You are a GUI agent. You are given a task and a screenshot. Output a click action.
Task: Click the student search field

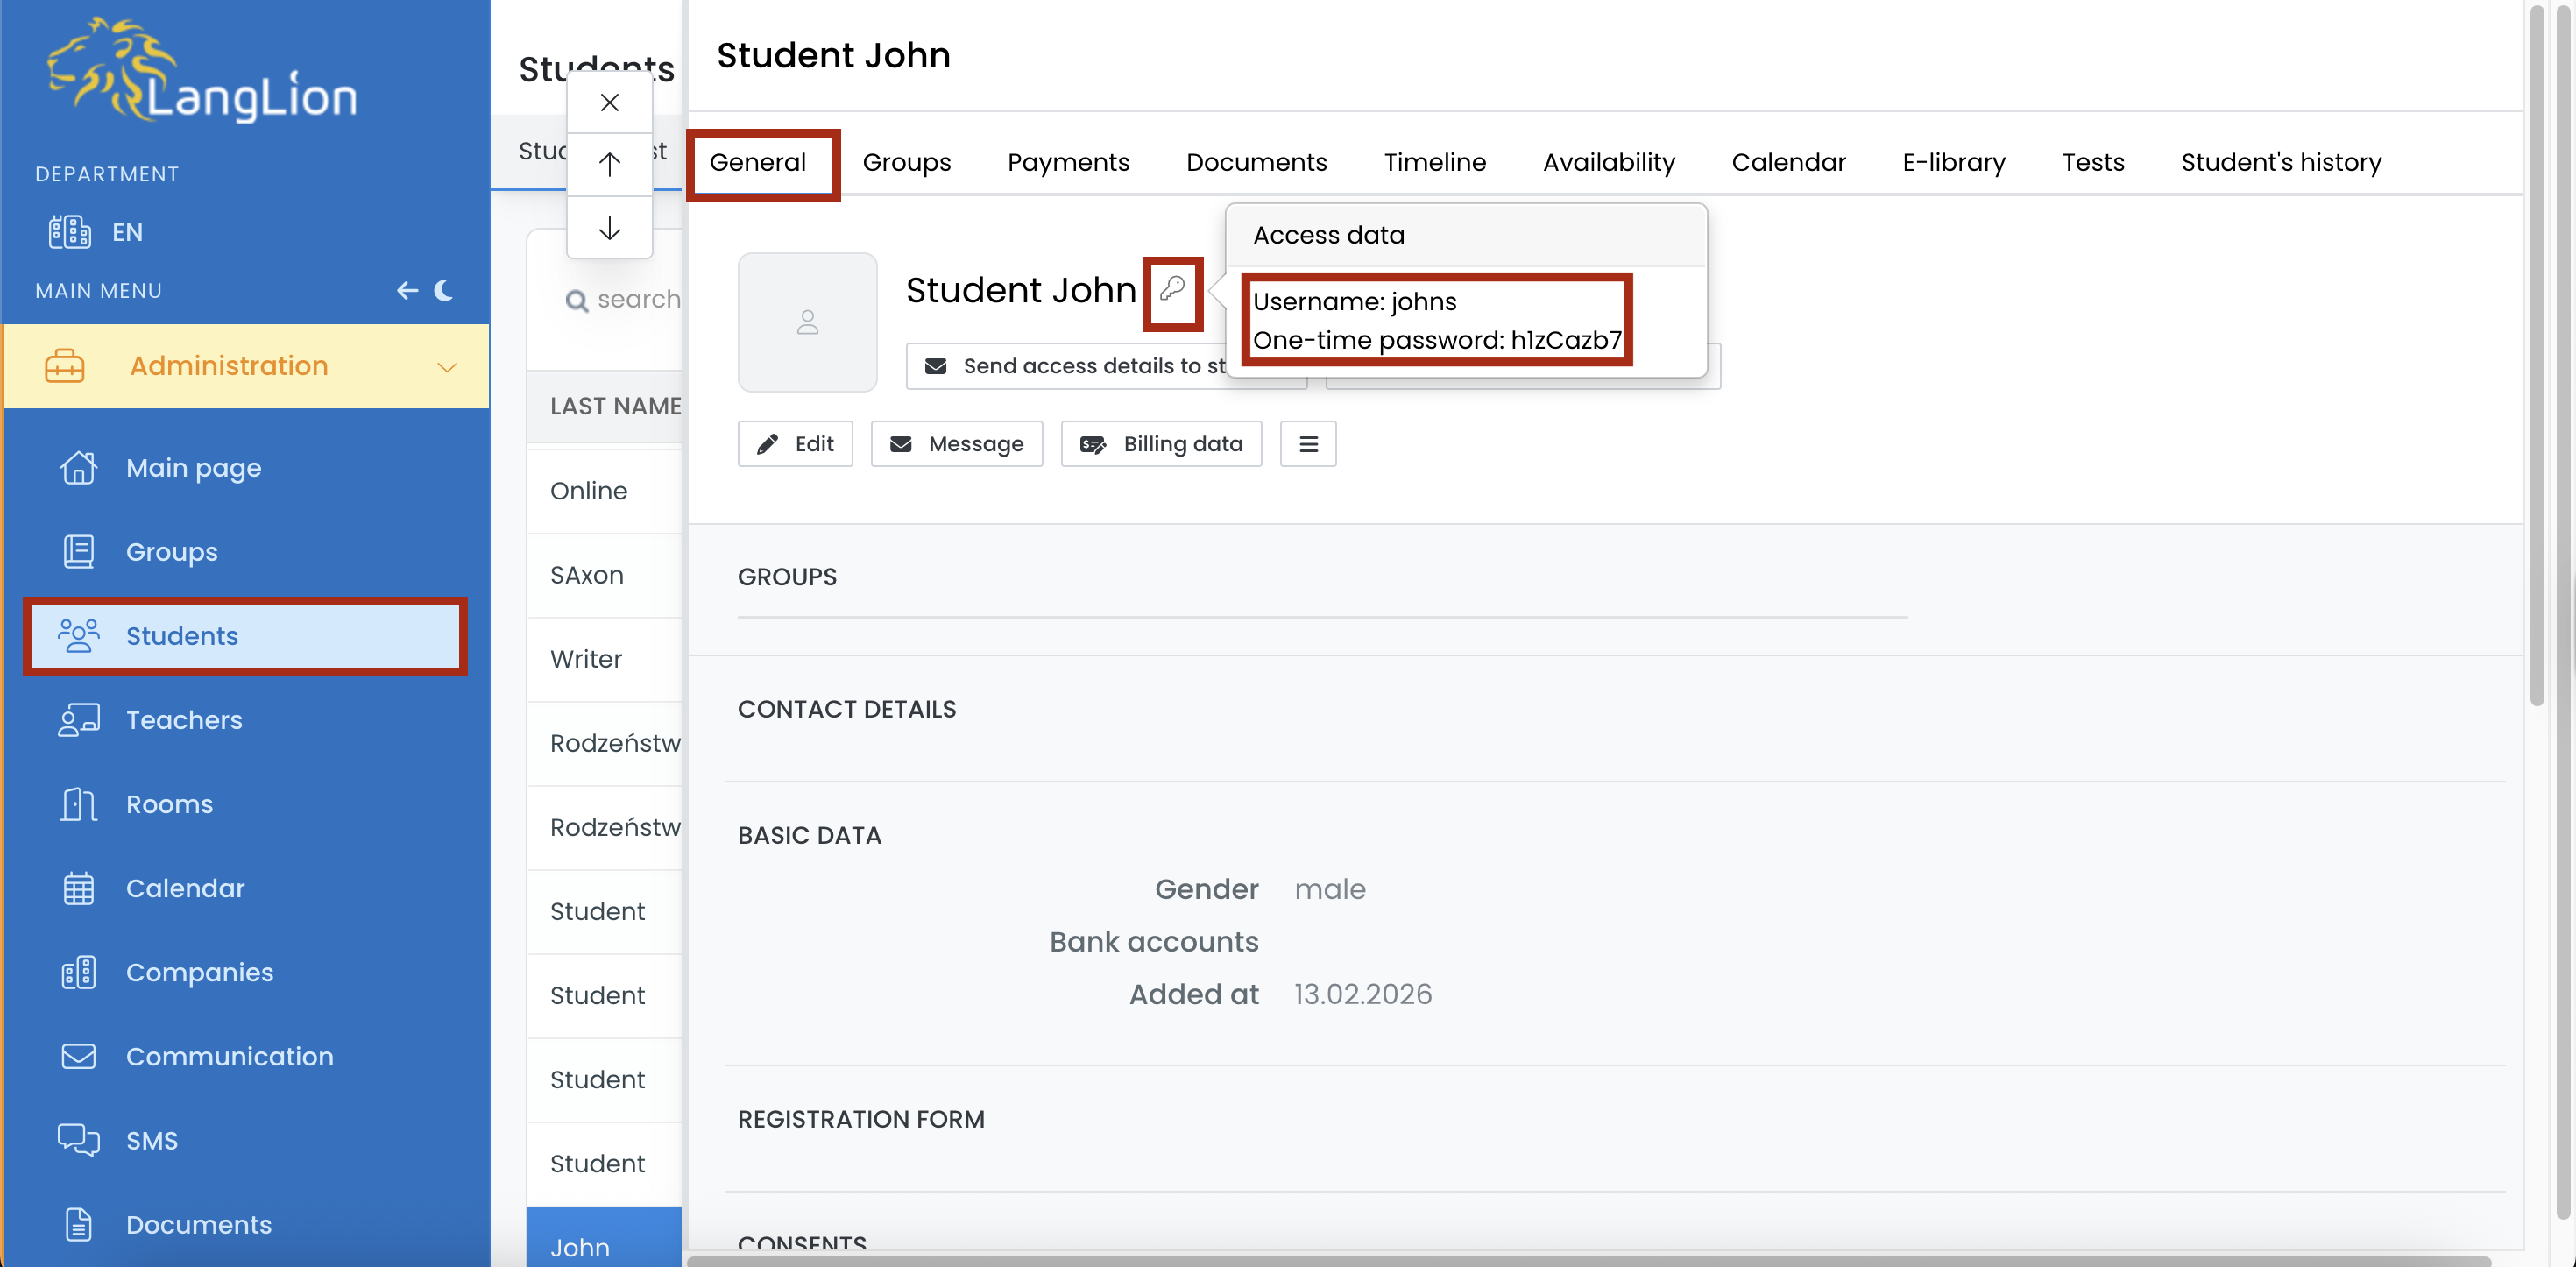point(636,299)
